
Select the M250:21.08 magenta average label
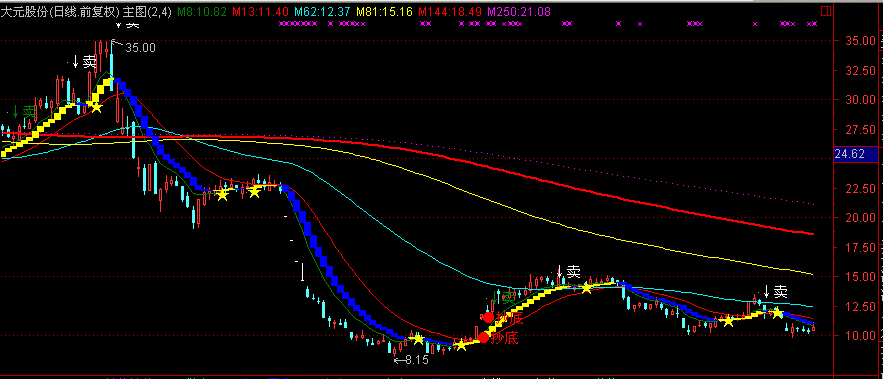click(519, 11)
